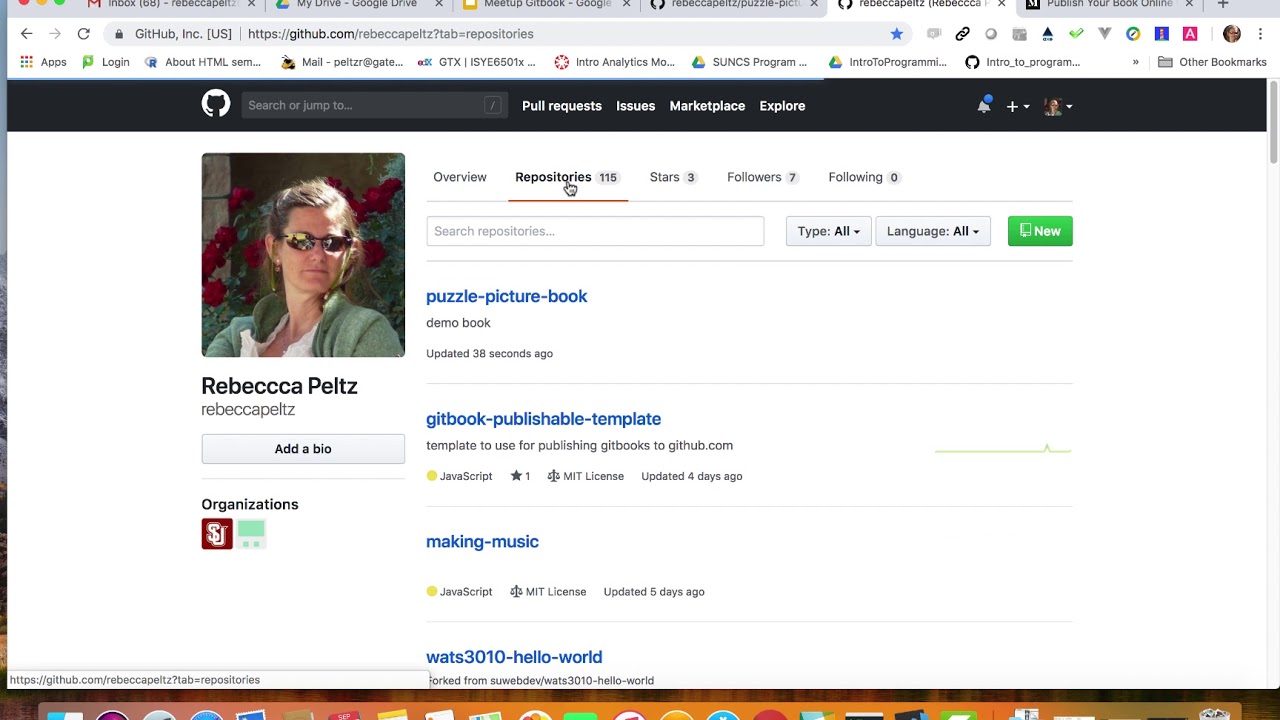Image resolution: width=1280 pixels, height=720 pixels.
Task: Switch to the Inbox Gmail browser tab
Action: tap(172, 5)
